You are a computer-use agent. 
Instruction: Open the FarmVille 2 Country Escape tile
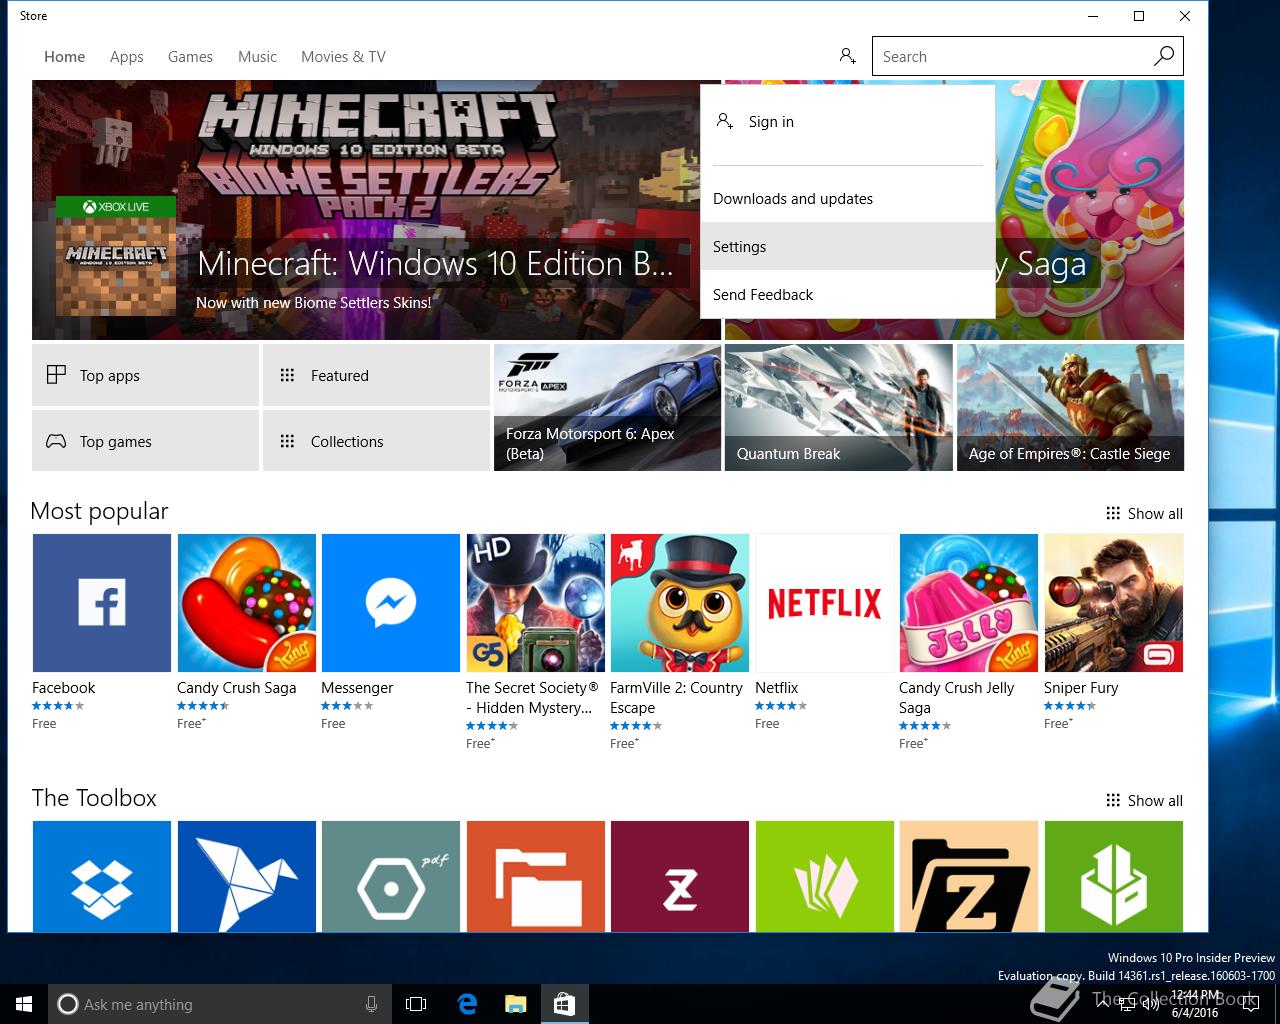680,603
